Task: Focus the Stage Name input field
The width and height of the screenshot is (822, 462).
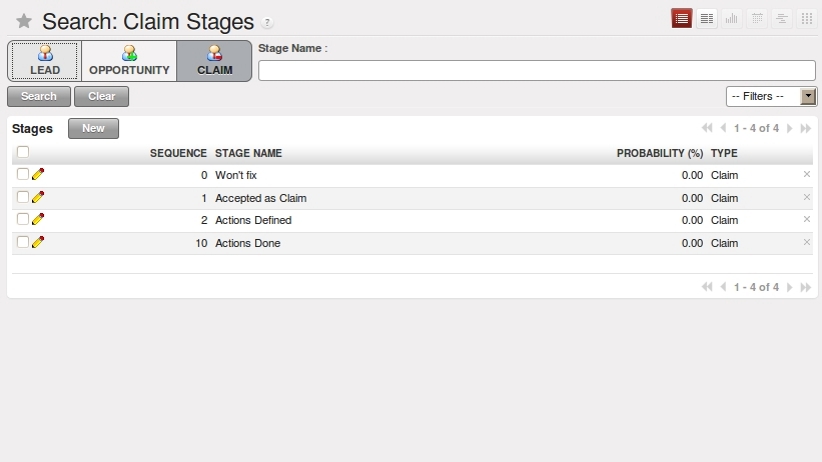Action: pyautogui.click(x=537, y=70)
